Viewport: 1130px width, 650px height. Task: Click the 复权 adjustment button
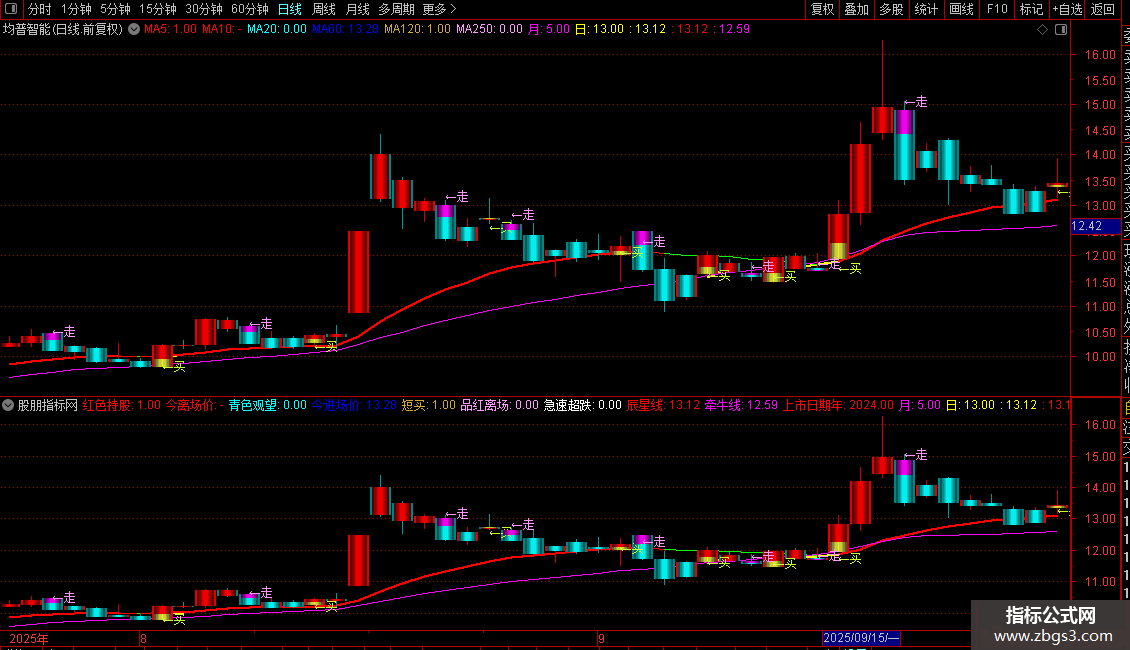(822, 9)
